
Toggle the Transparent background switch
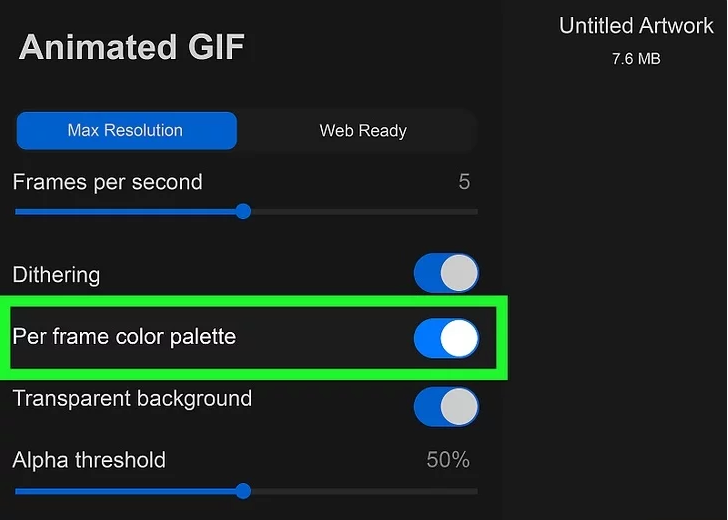[446, 407]
